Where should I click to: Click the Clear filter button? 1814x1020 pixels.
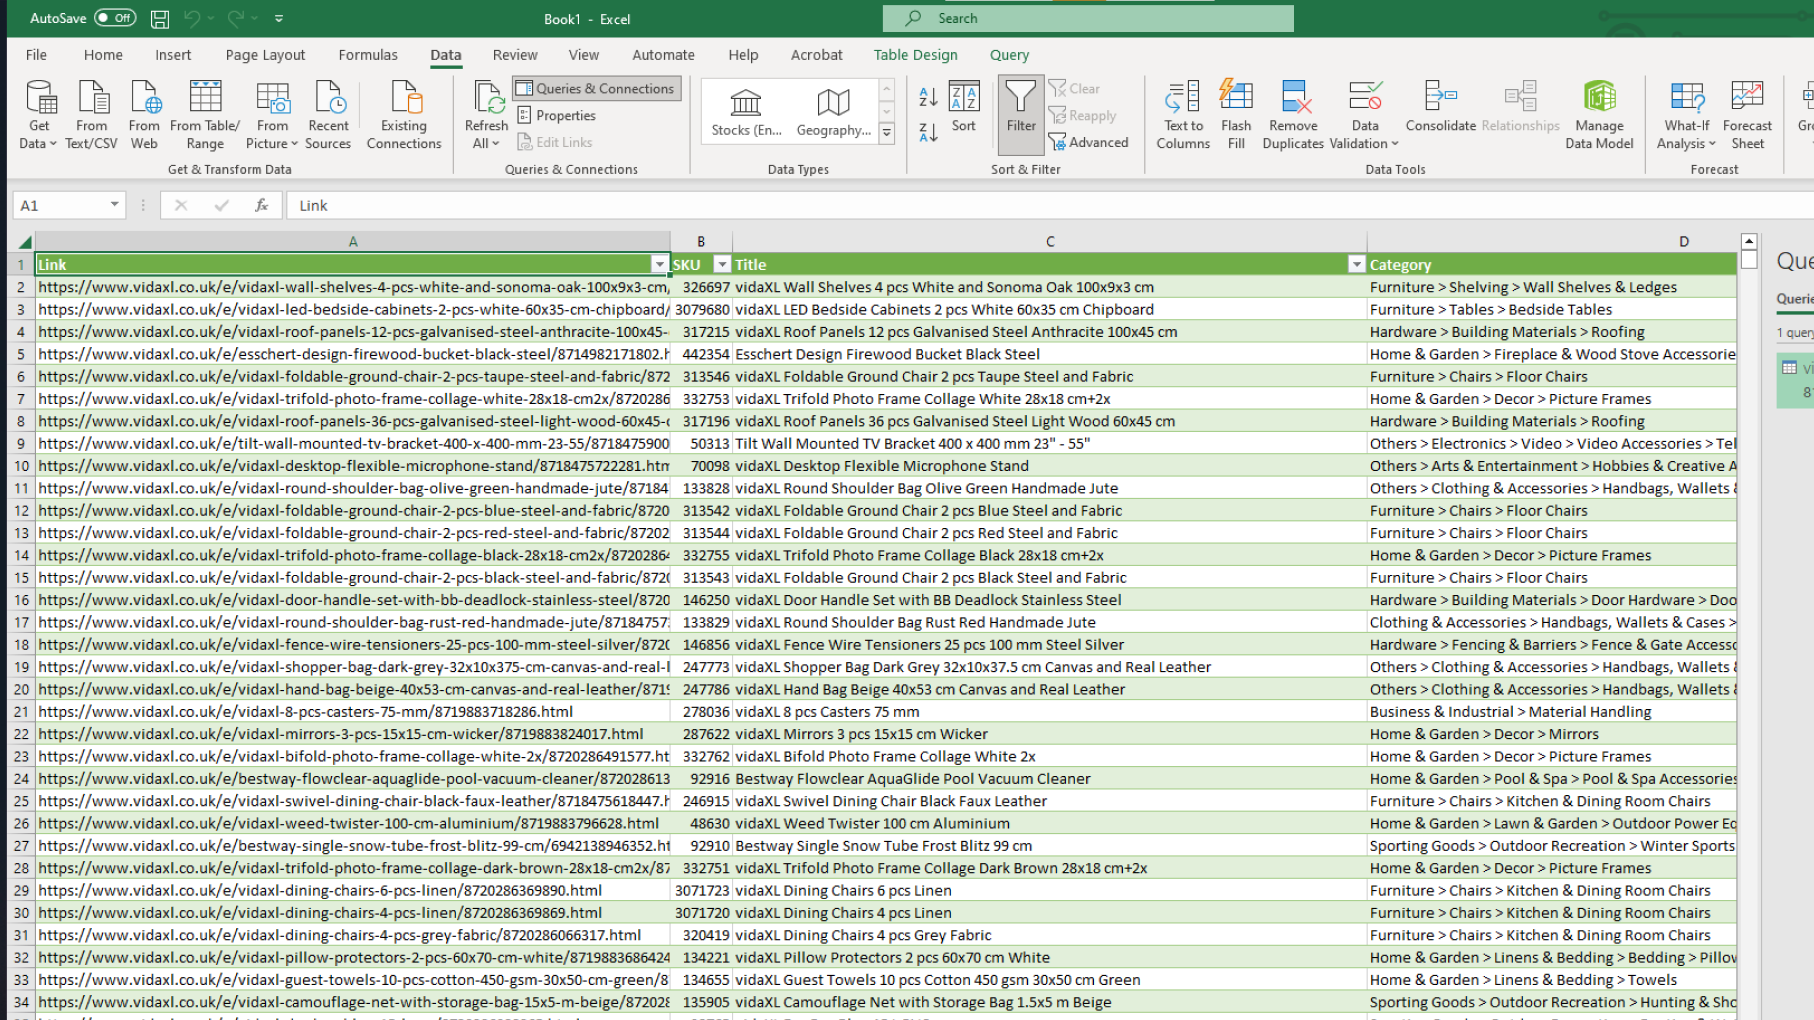(x=1074, y=88)
